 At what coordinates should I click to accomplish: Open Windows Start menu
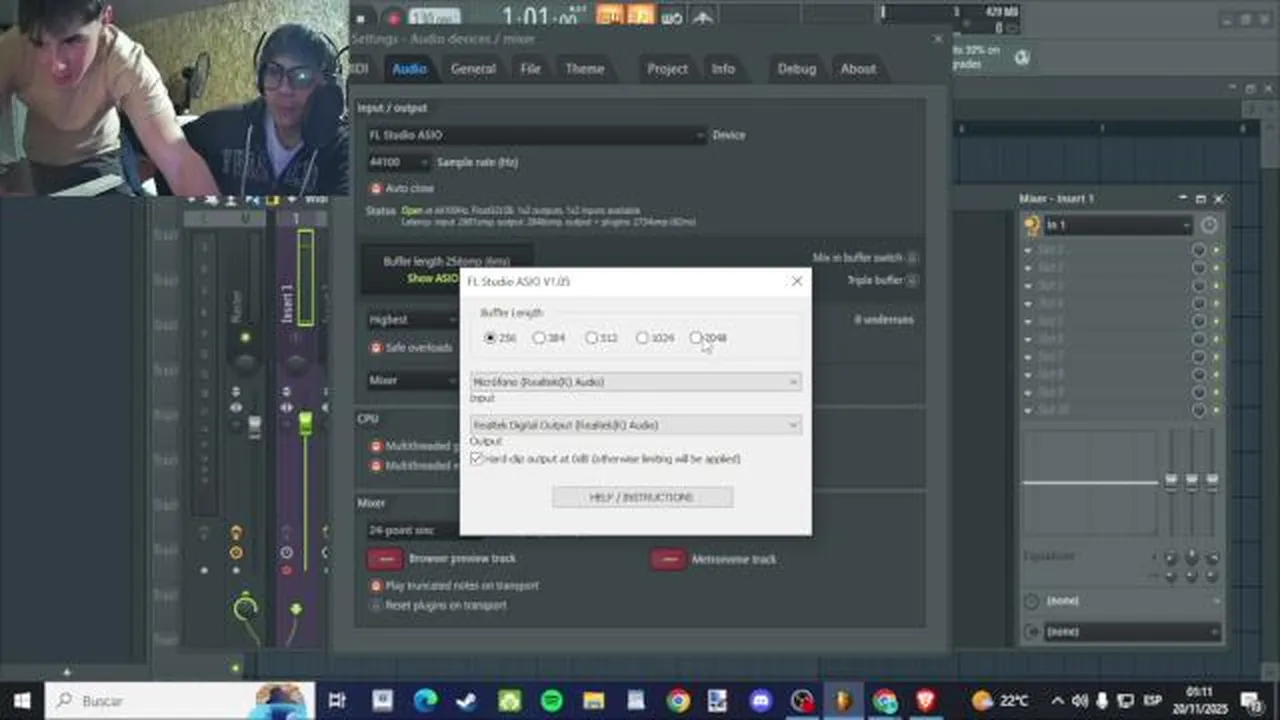pos(21,701)
